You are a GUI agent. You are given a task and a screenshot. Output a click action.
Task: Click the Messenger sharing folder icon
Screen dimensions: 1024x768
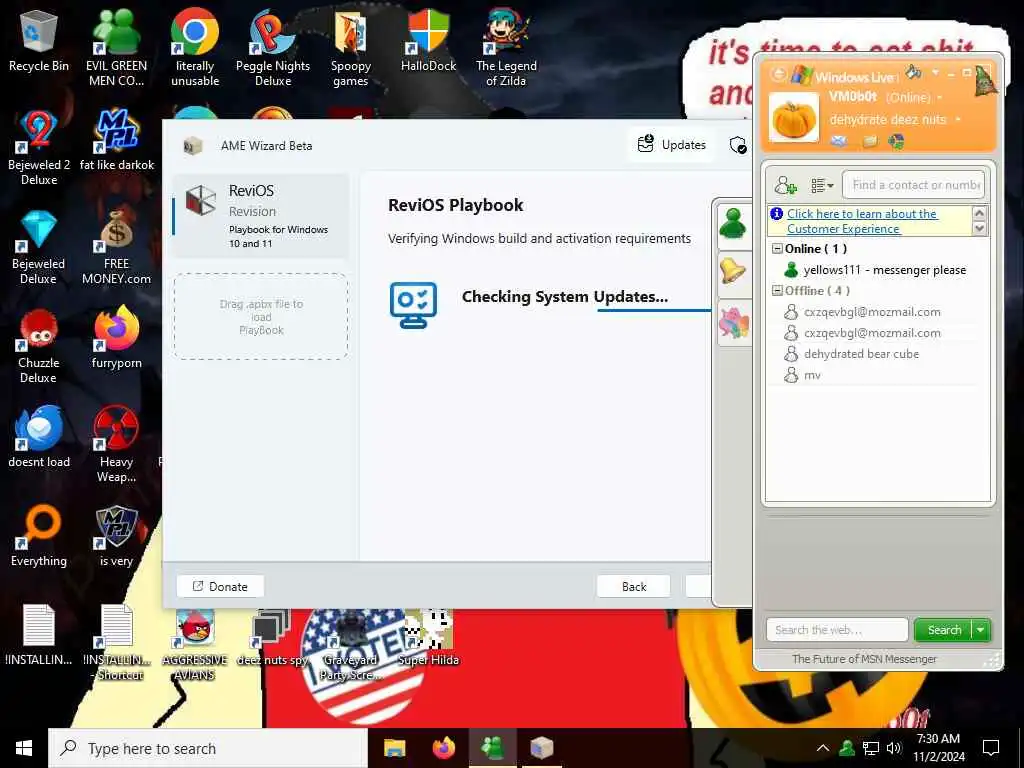[x=869, y=141]
